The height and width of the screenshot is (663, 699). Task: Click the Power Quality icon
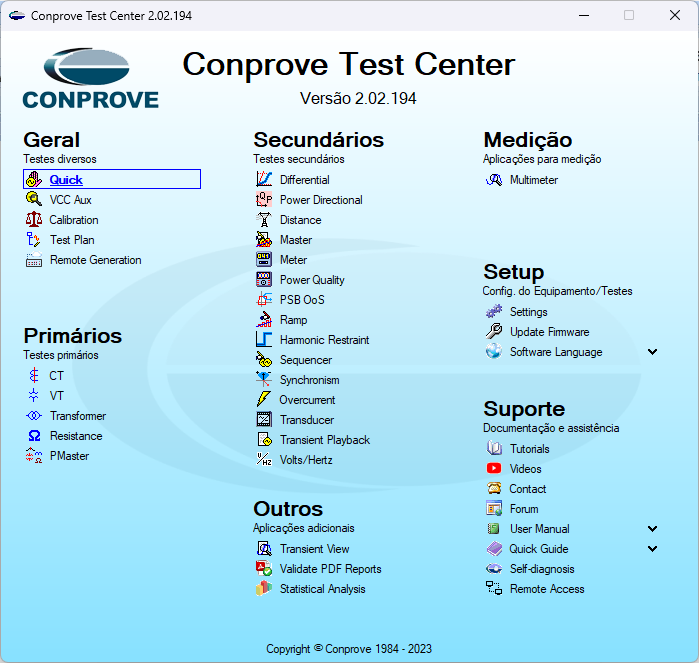point(264,280)
